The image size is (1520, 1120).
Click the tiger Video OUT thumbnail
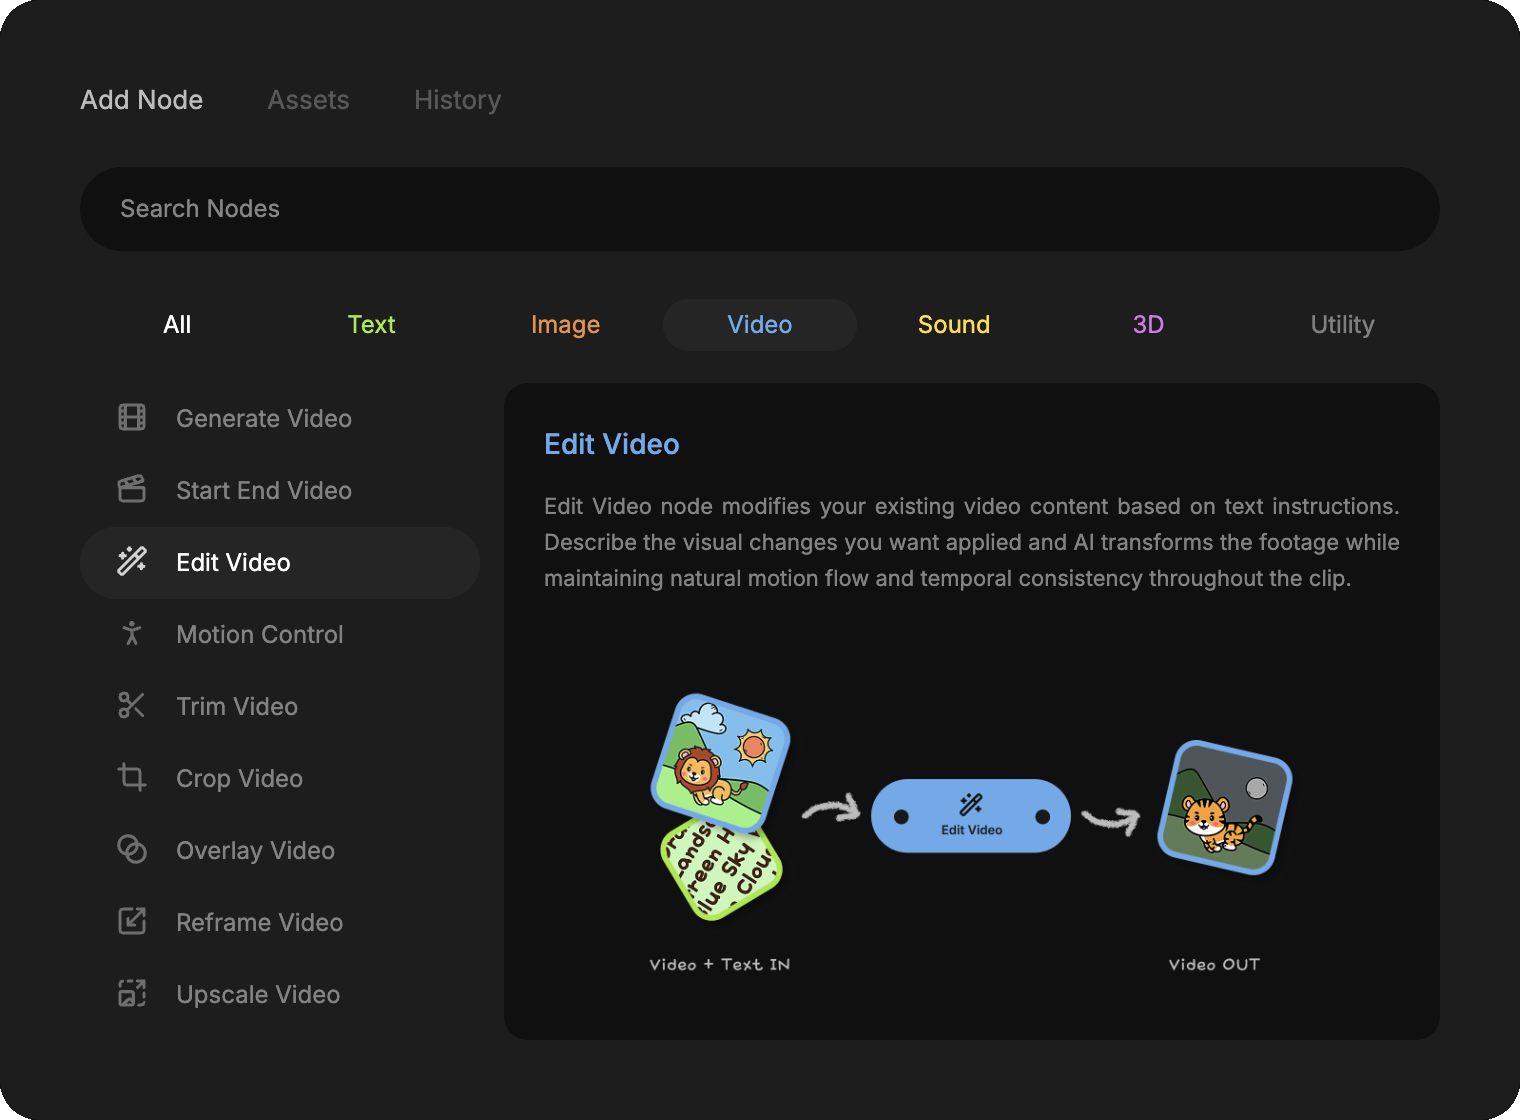pos(1224,808)
